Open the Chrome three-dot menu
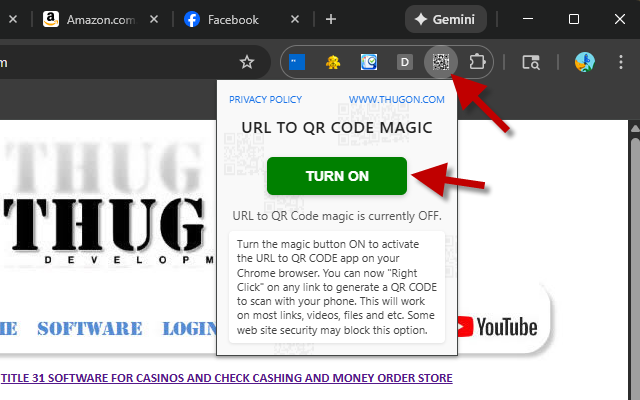The image size is (640, 400). click(620, 62)
